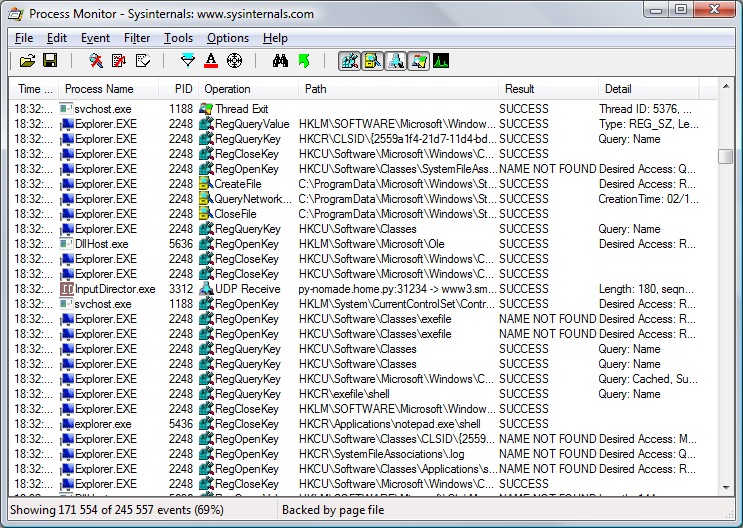The width and height of the screenshot is (743, 528).
Task: Click the CloseFile operation icon
Action: pos(206,214)
